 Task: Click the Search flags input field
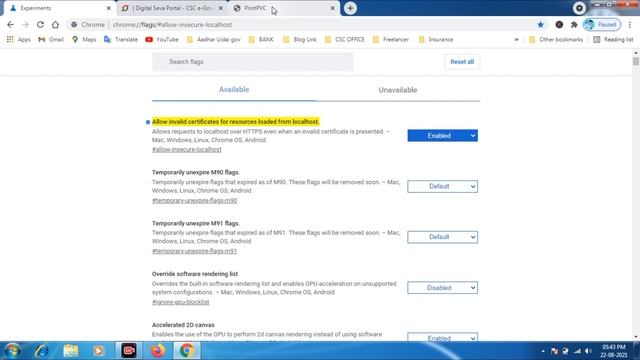tap(253, 62)
